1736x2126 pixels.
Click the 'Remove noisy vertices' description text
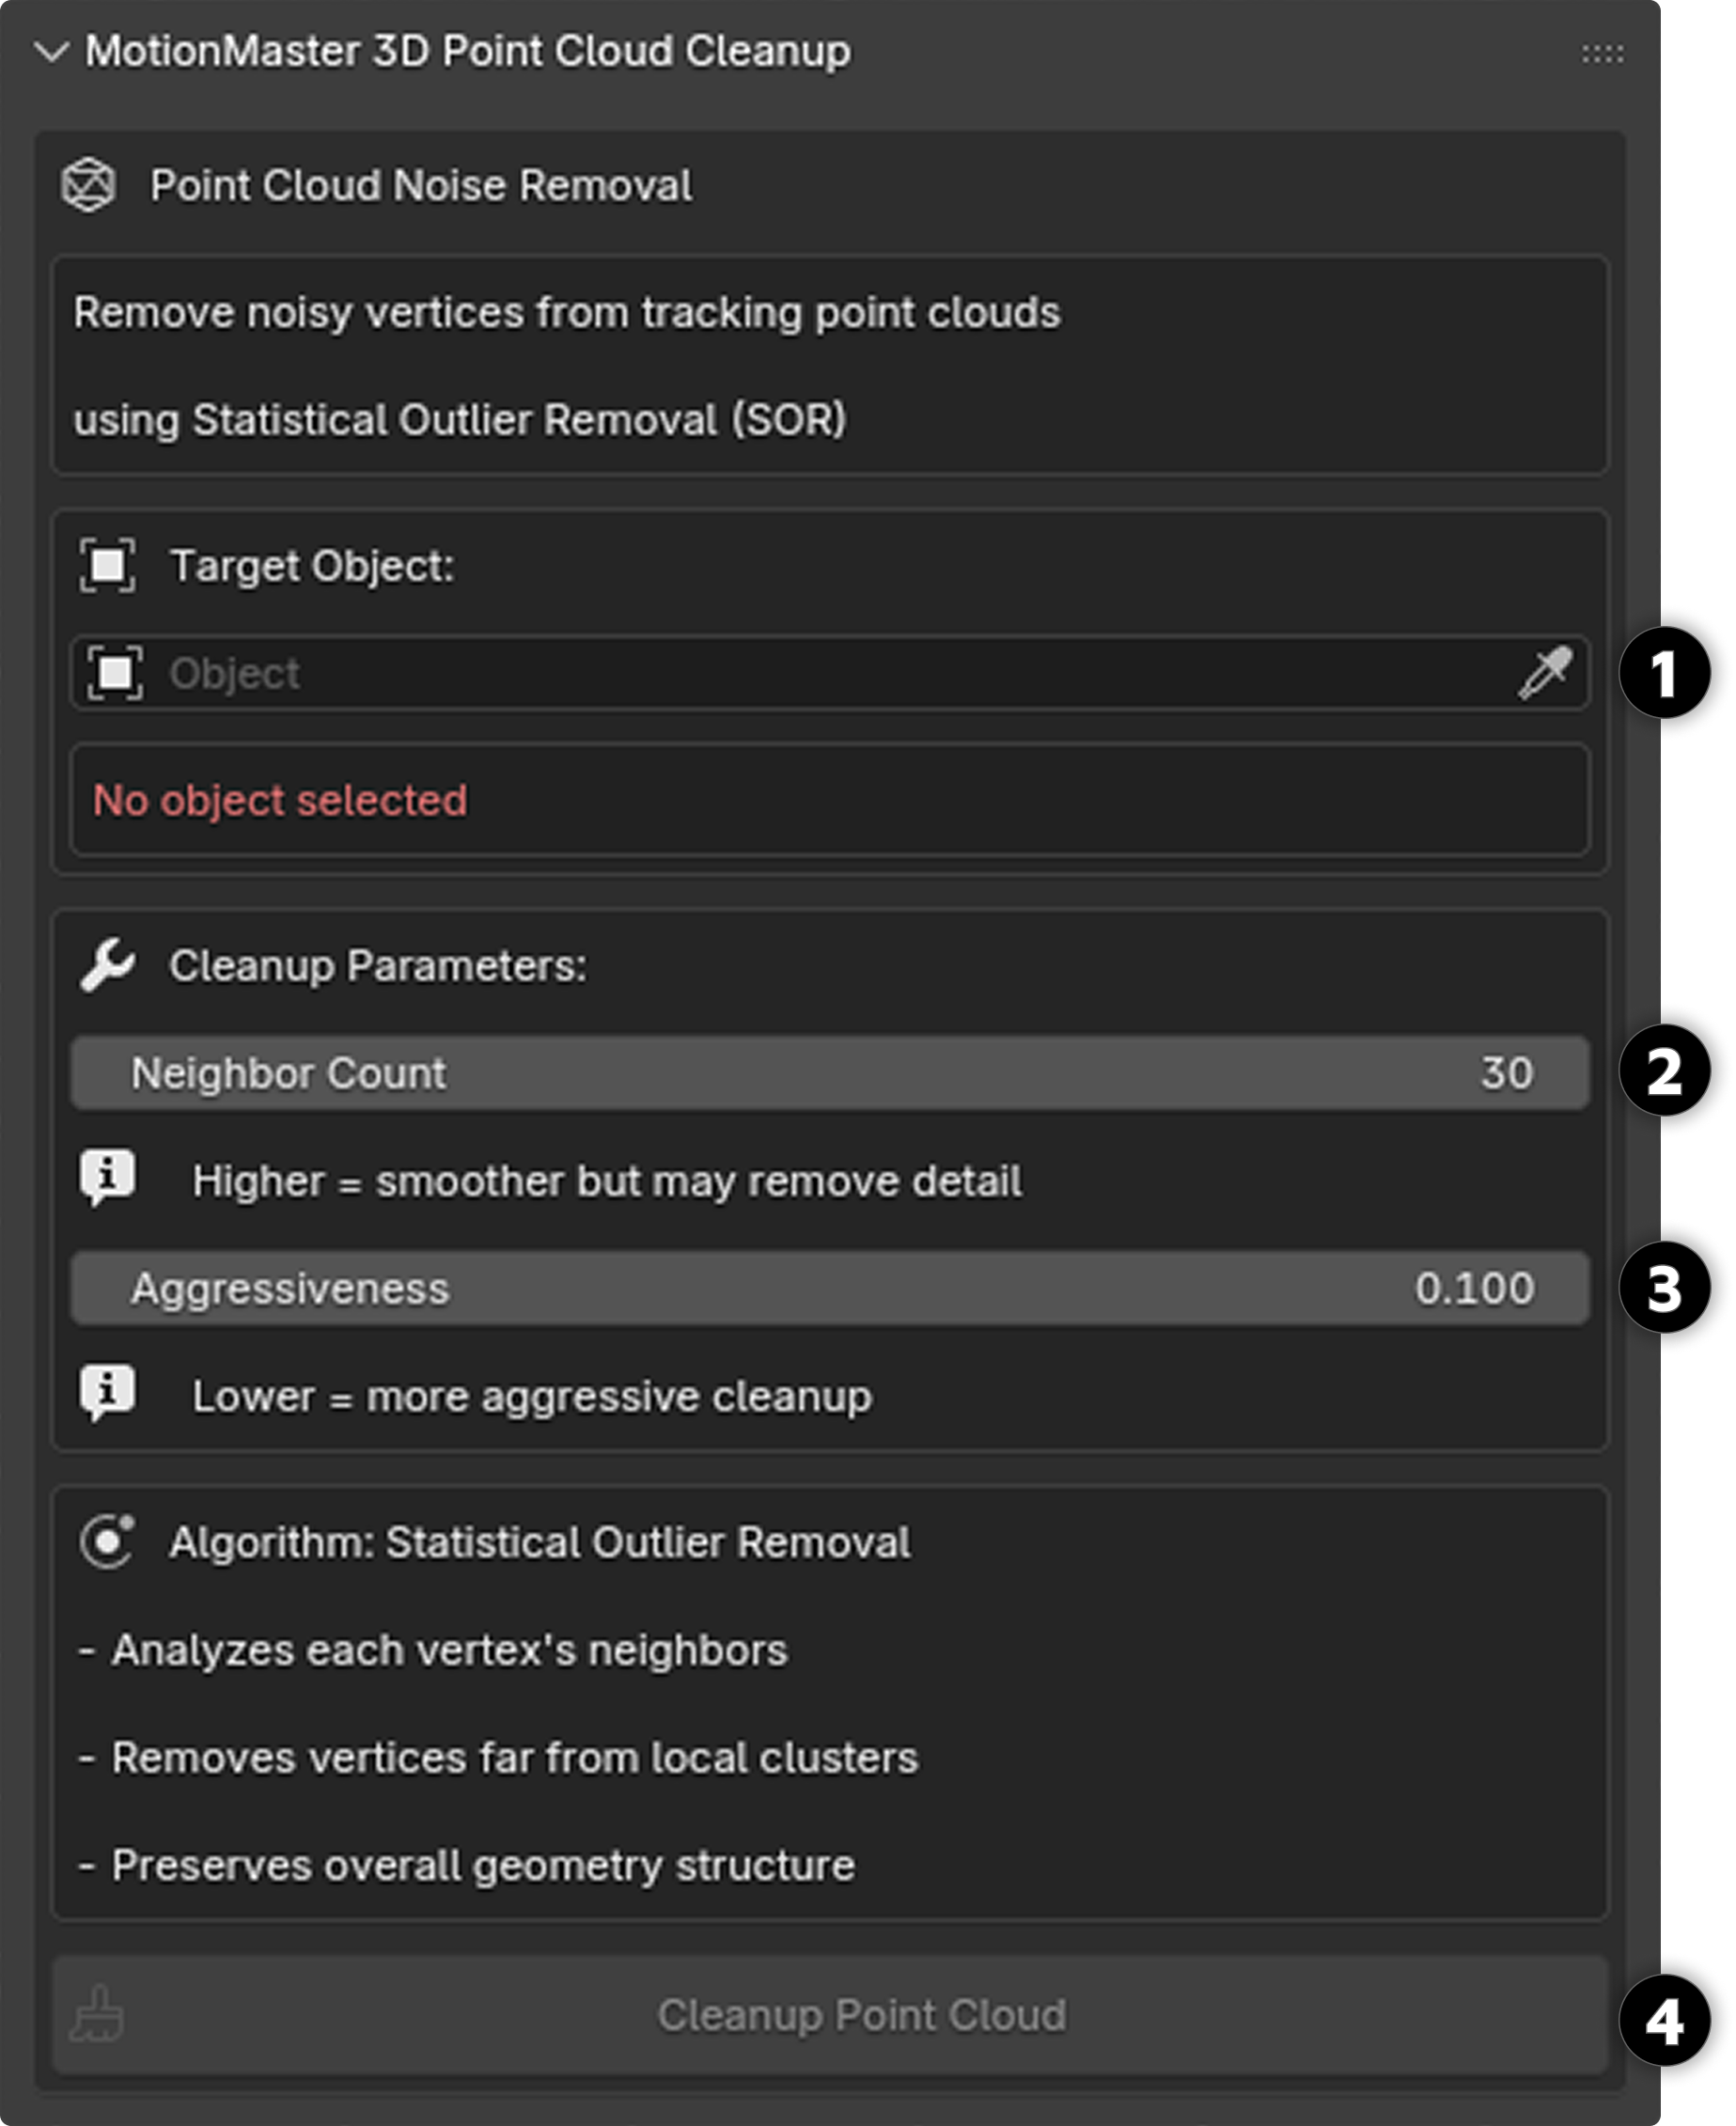pos(567,313)
